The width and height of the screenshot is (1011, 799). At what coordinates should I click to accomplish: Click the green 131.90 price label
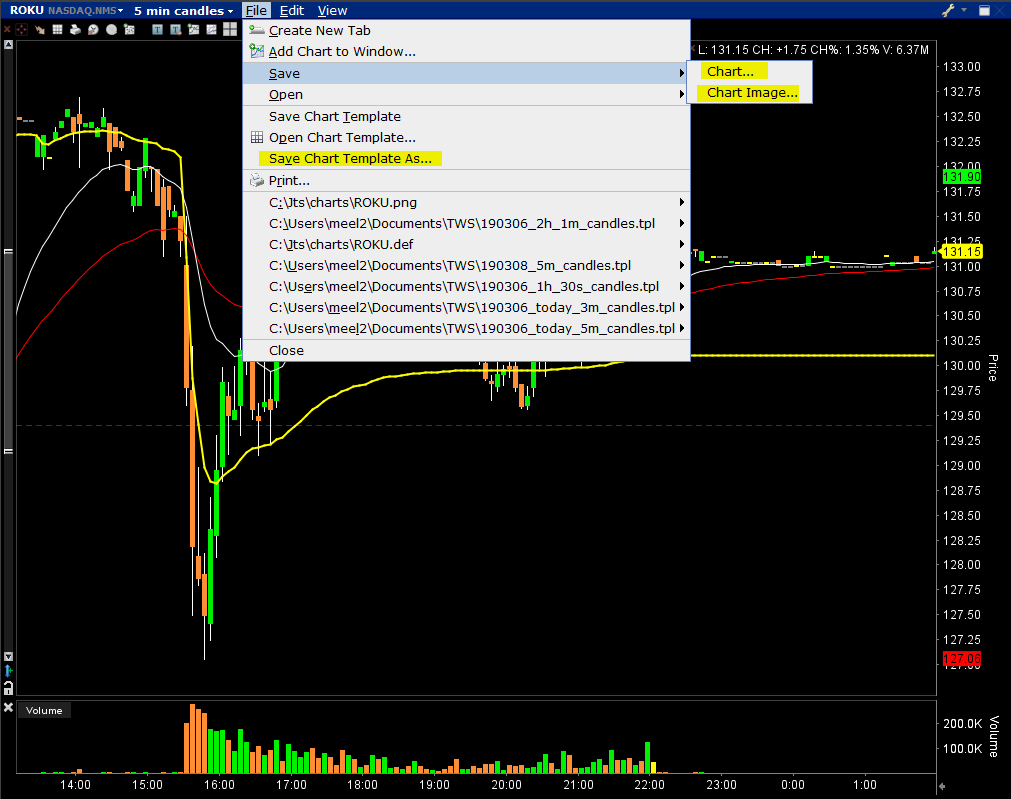click(x=961, y=177)
